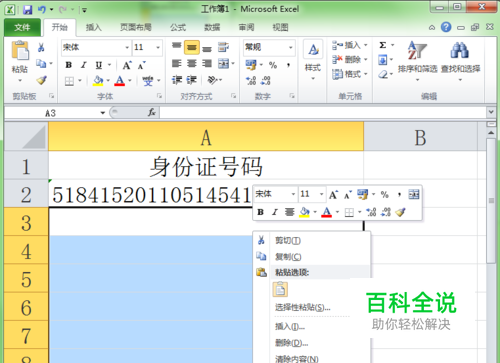Click the text orientation icon
The image size is (500, 363).
(212, 80)
